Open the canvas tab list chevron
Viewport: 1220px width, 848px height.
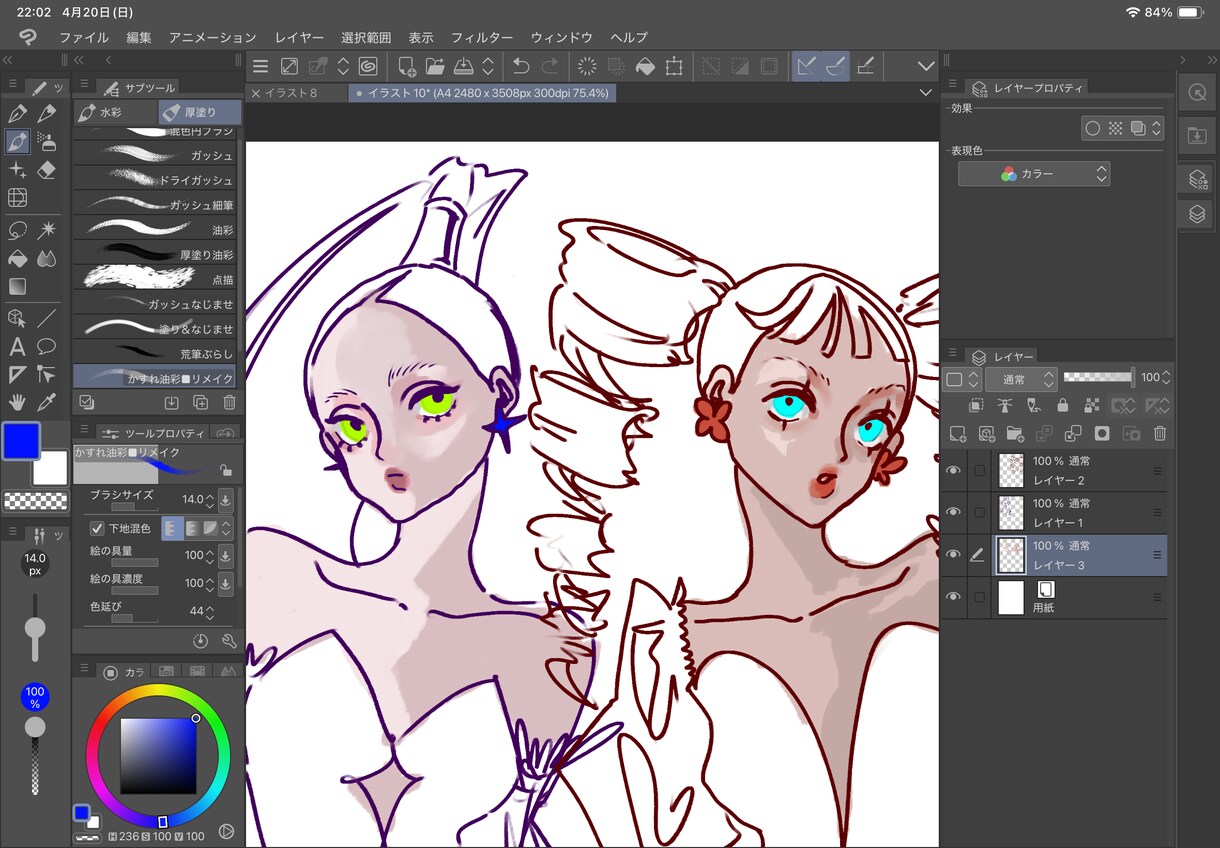pos(926,93)
